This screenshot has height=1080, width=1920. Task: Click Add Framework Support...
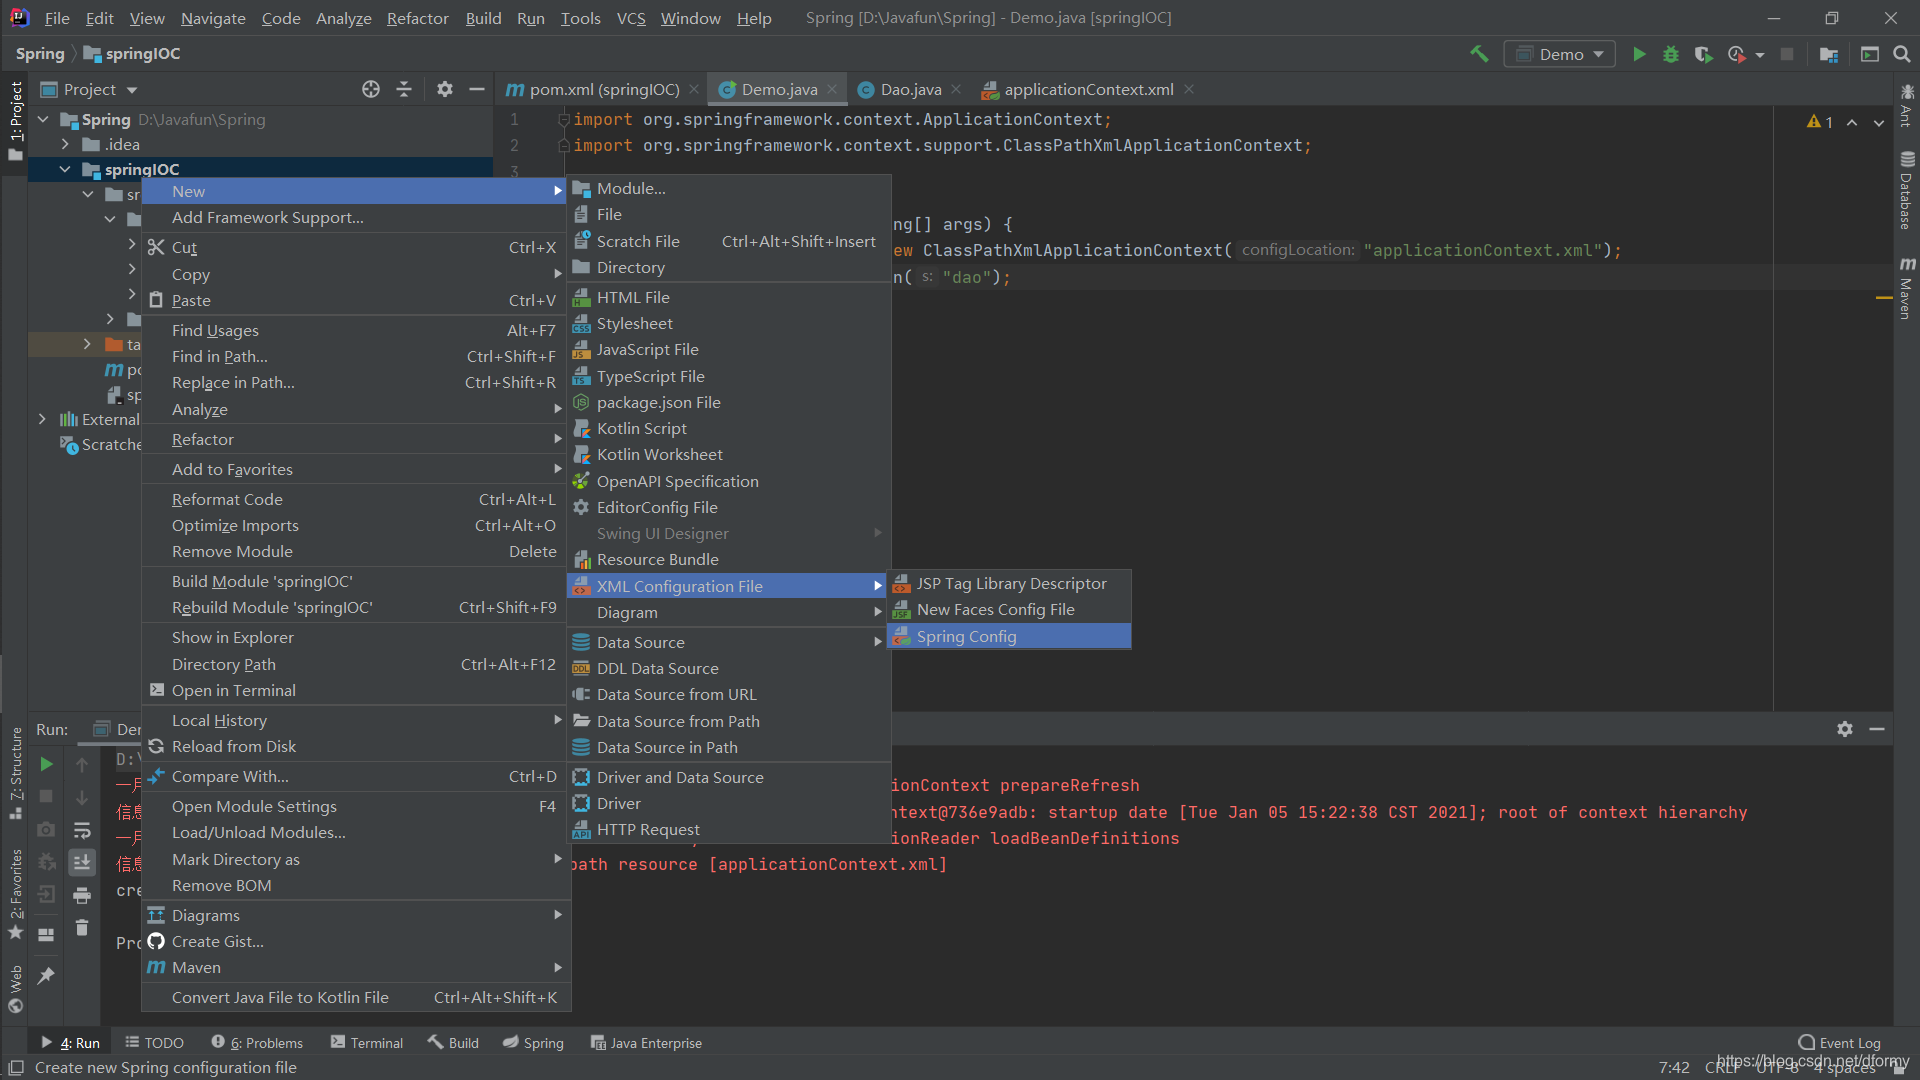pyautogui.click(x=355, y=217)
